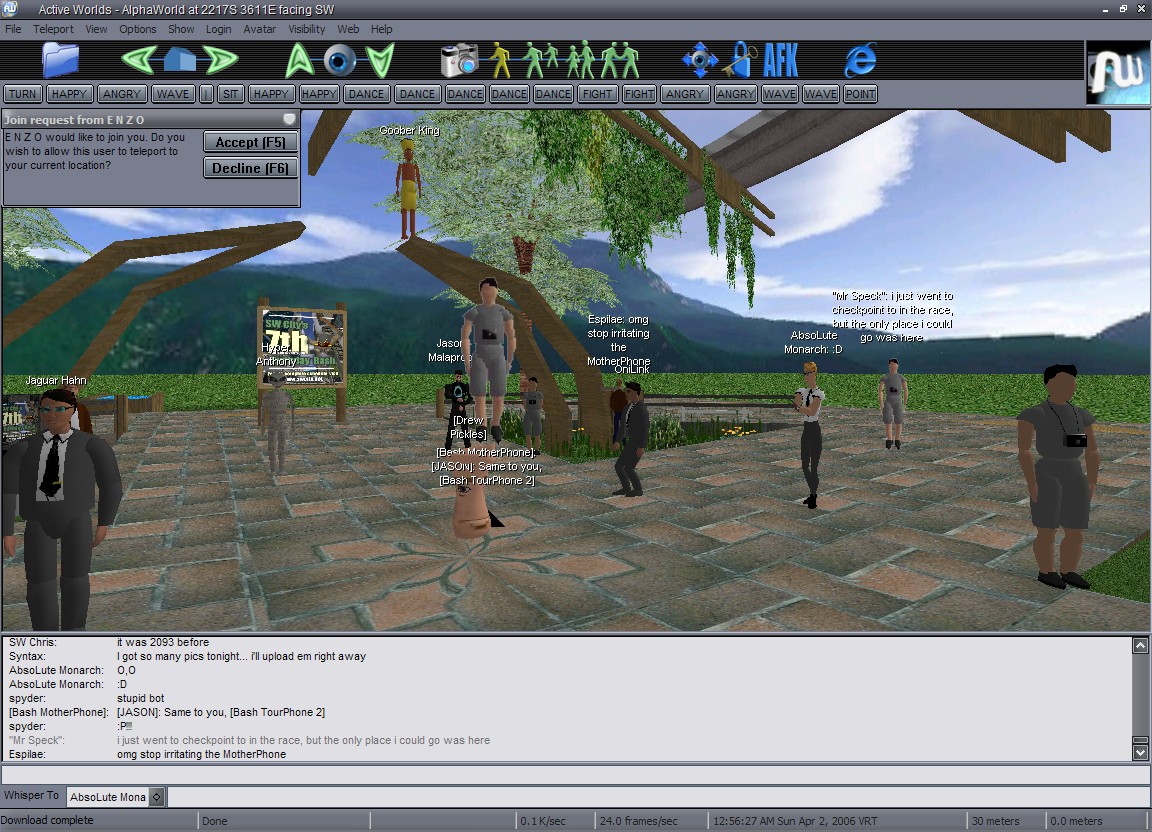Decline the E N Z O join request

pos(251,168)
